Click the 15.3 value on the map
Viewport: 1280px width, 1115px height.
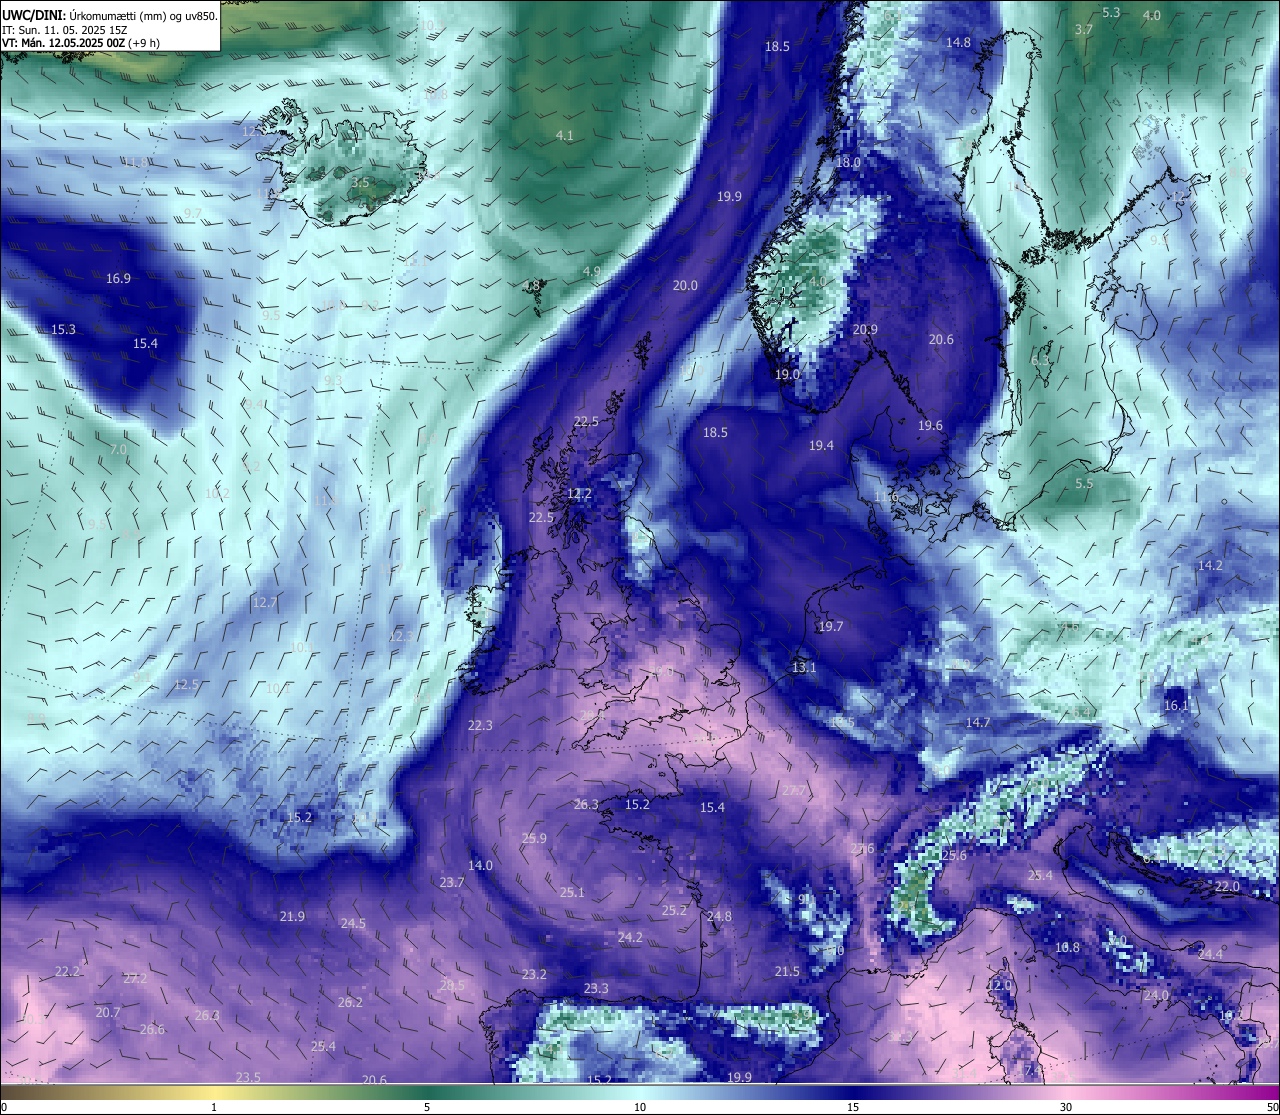click(x=63, y=329)
